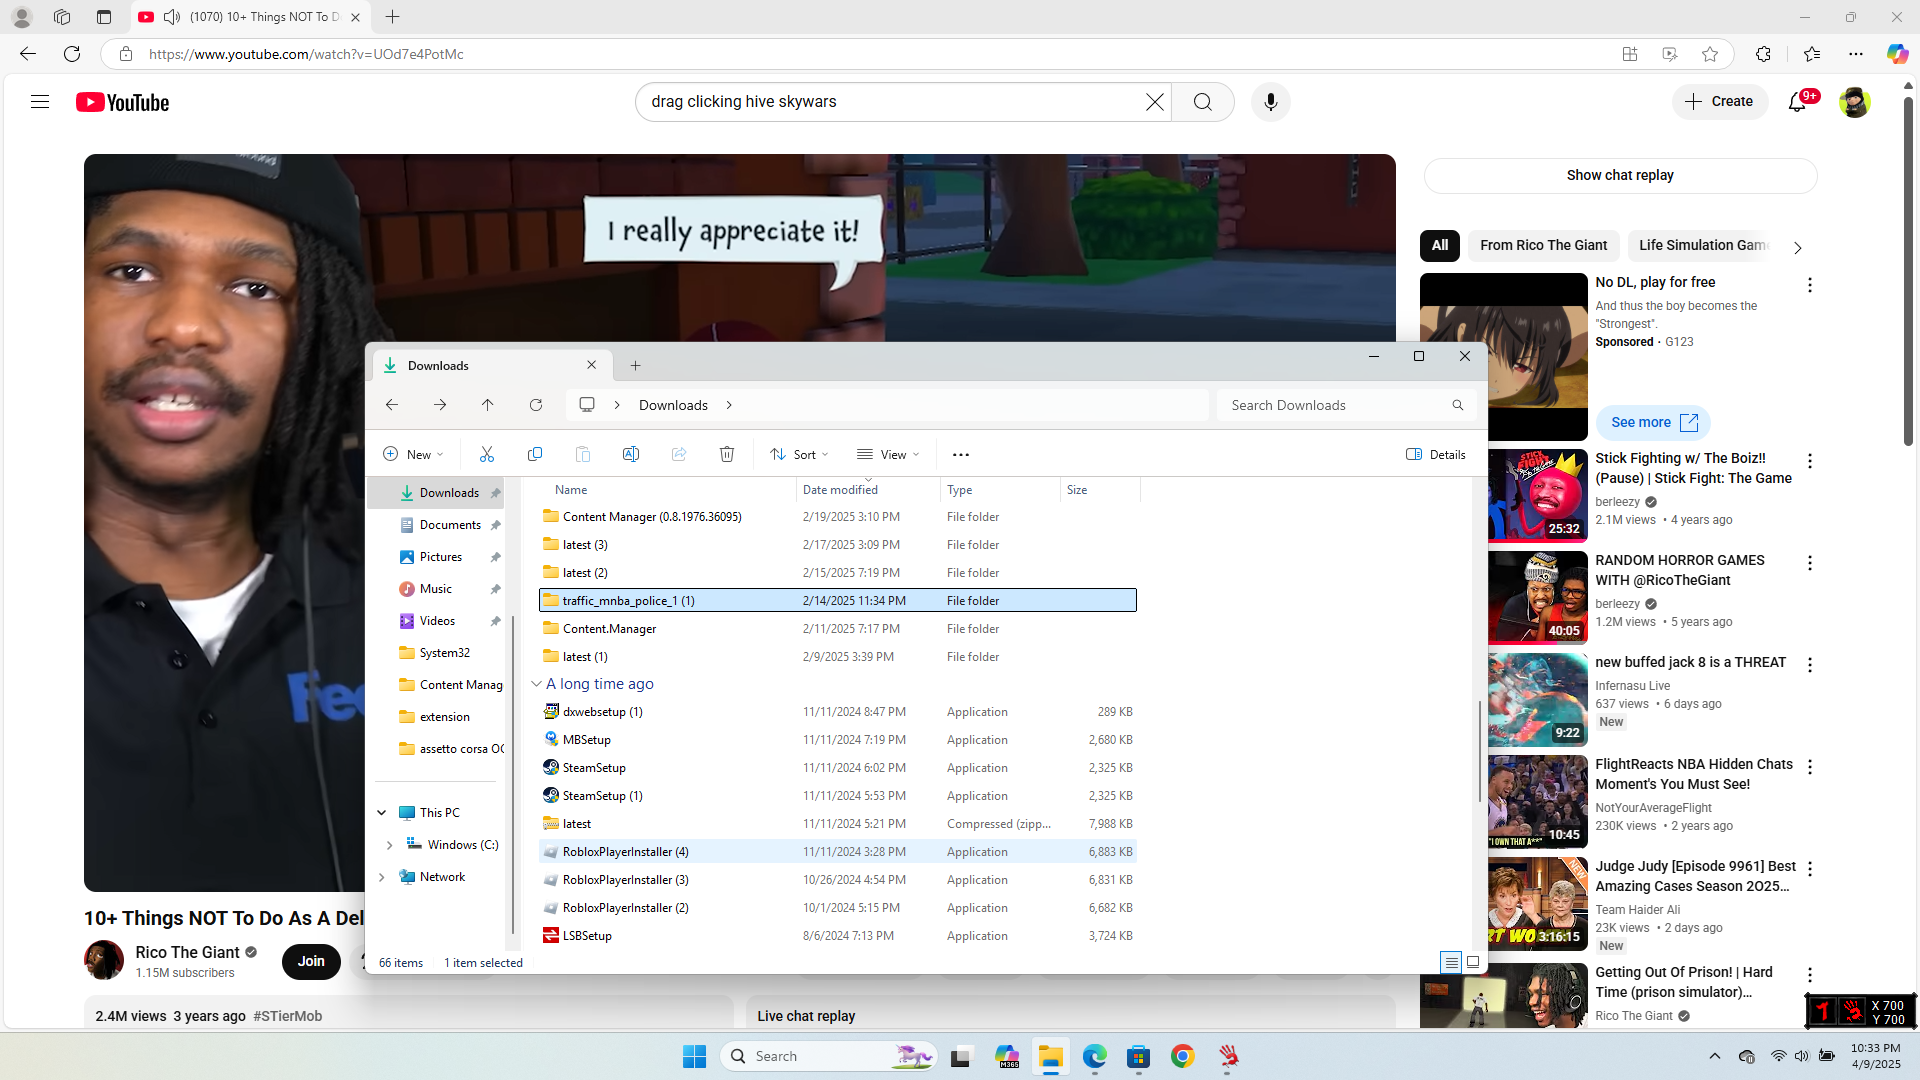
Task: Open Copilot in the Edge toolbar
Action: coord(1897,54)
